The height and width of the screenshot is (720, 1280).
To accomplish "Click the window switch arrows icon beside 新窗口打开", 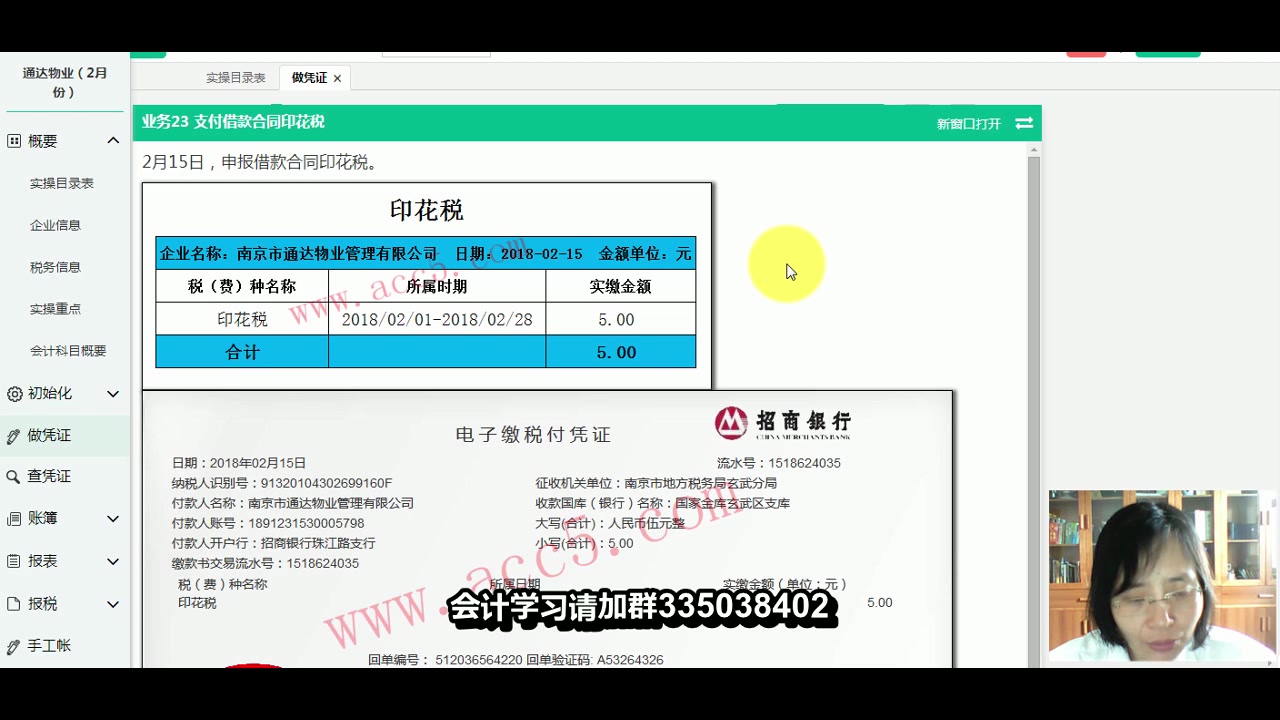I will click(1023, 123).
